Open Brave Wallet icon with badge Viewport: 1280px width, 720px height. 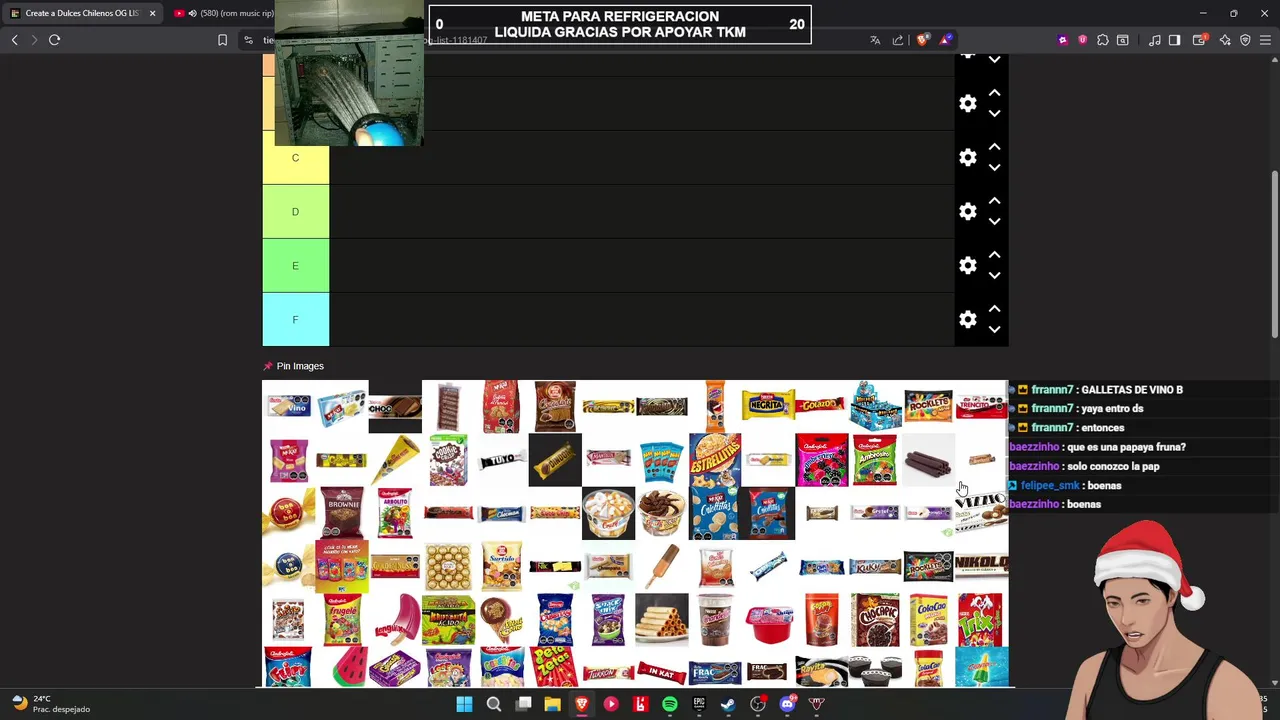(x=1200, y=40)
